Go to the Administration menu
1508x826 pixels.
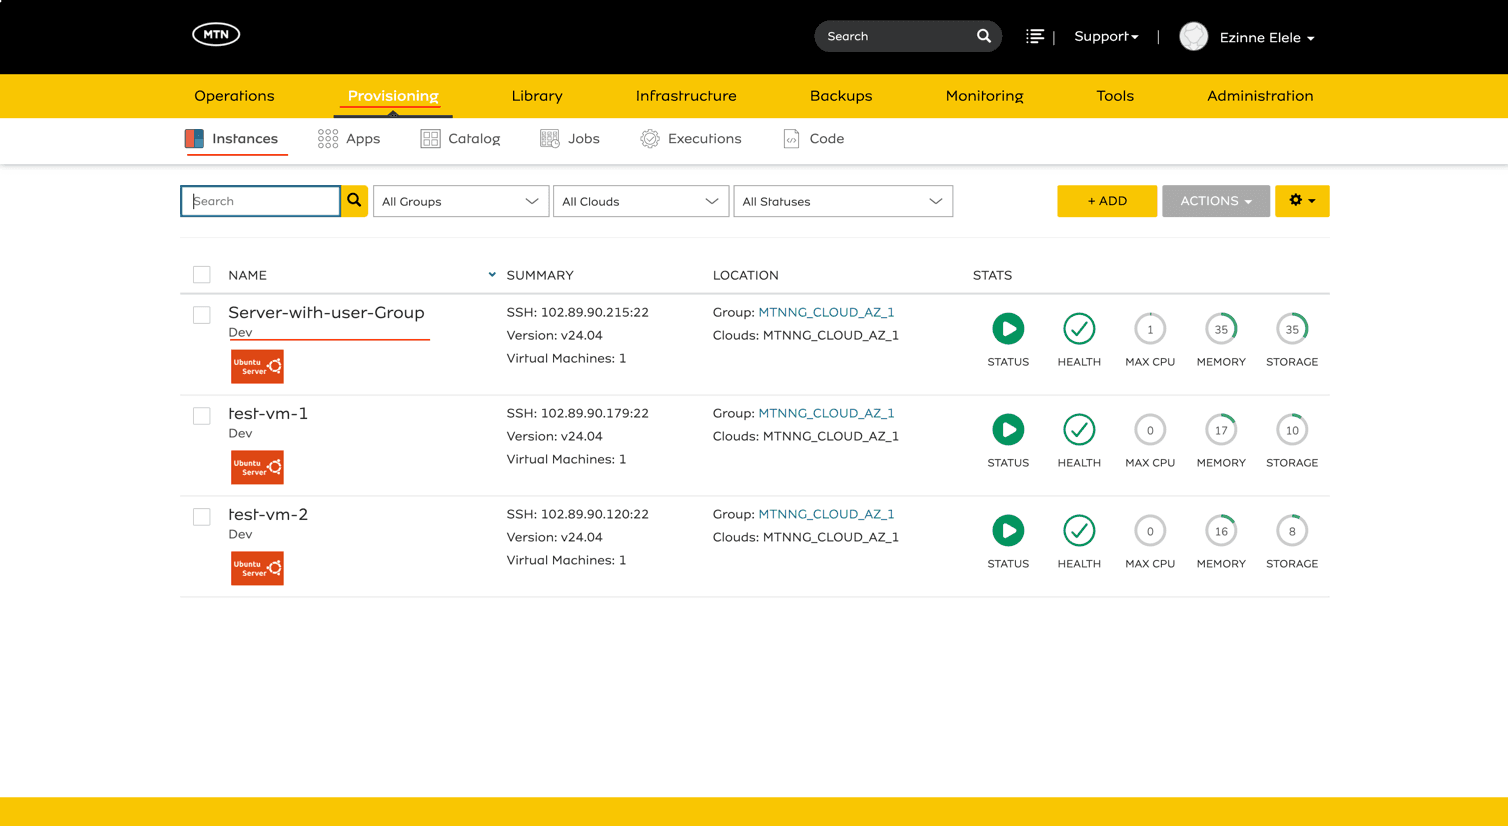pos(1260,96)
